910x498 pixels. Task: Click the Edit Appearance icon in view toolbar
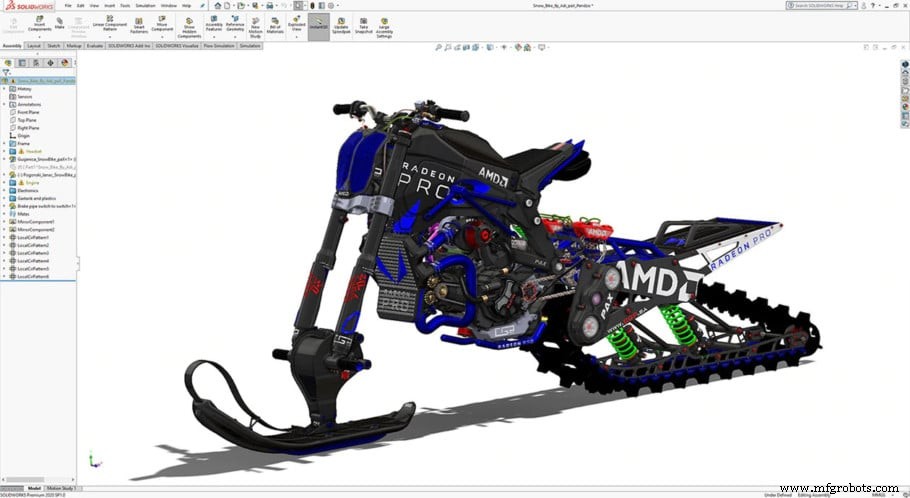[518, 47]
